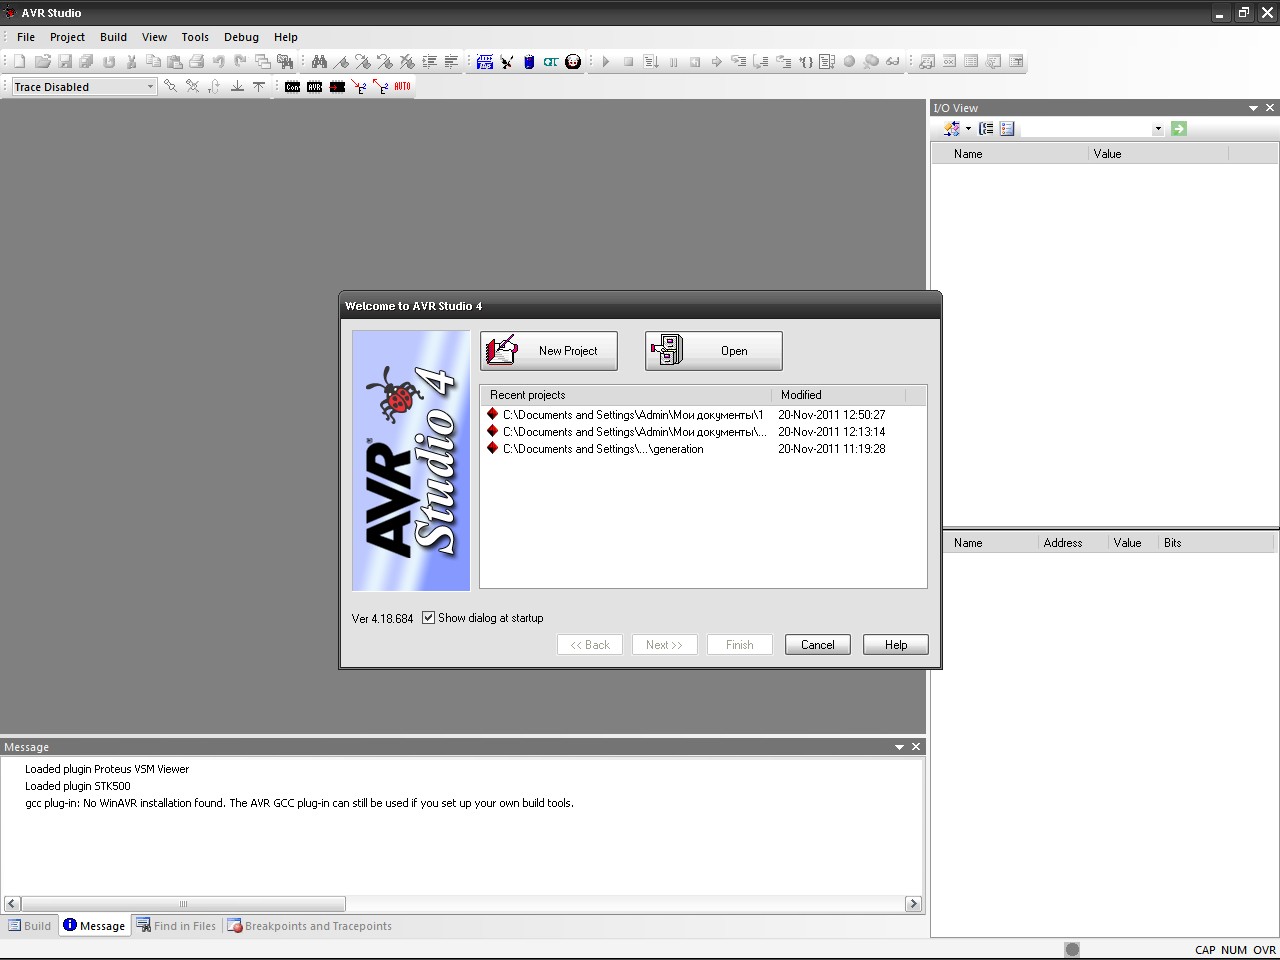Click the colored arrows icon in I/O View
The image size is (1280, 960).
coord(951,129)
